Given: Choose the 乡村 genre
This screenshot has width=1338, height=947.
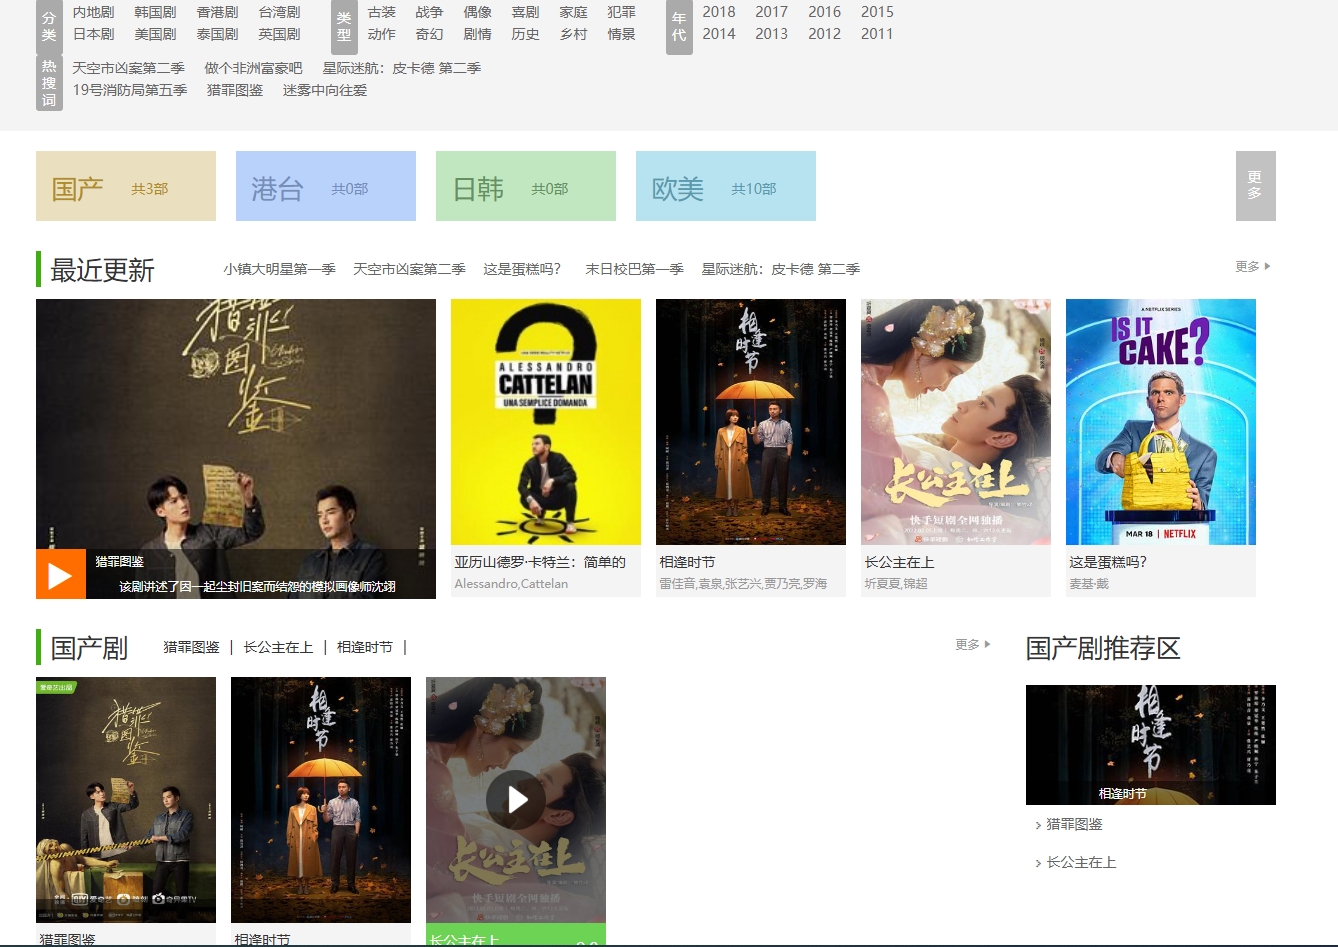Looking at the screenshot, I should tap(574, 34).
